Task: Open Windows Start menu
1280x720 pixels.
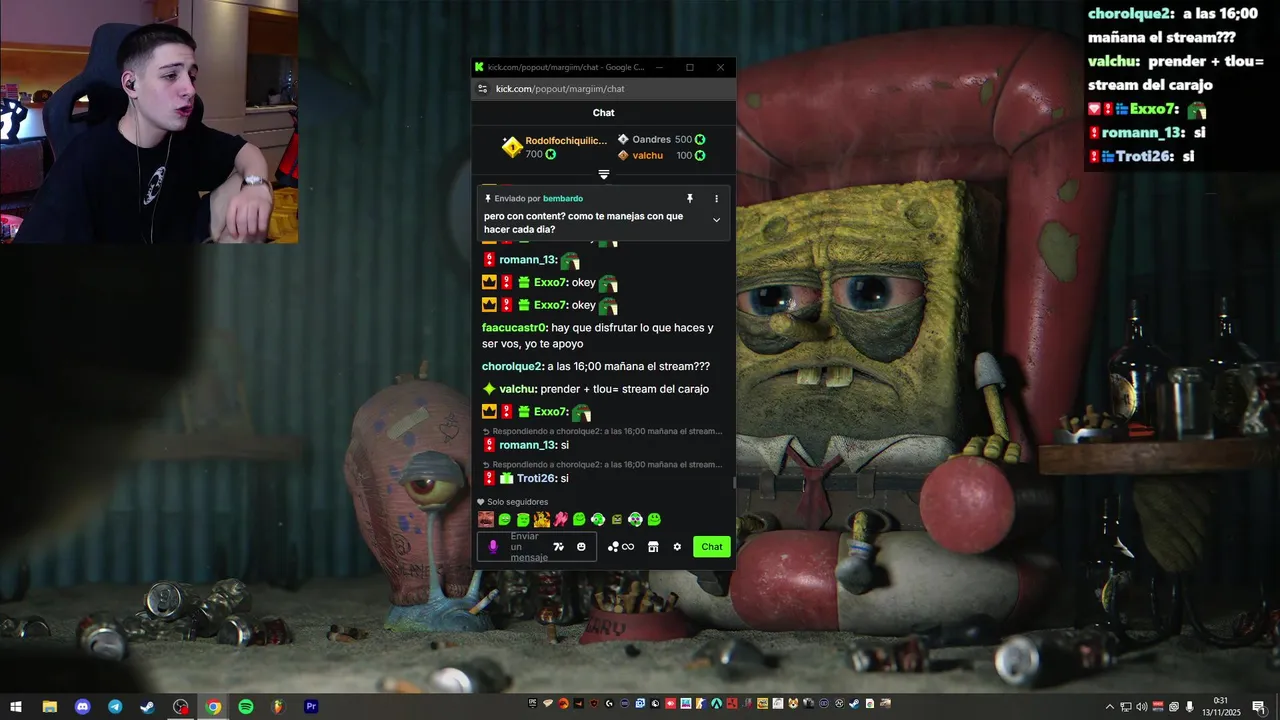Action: [16, 706]
